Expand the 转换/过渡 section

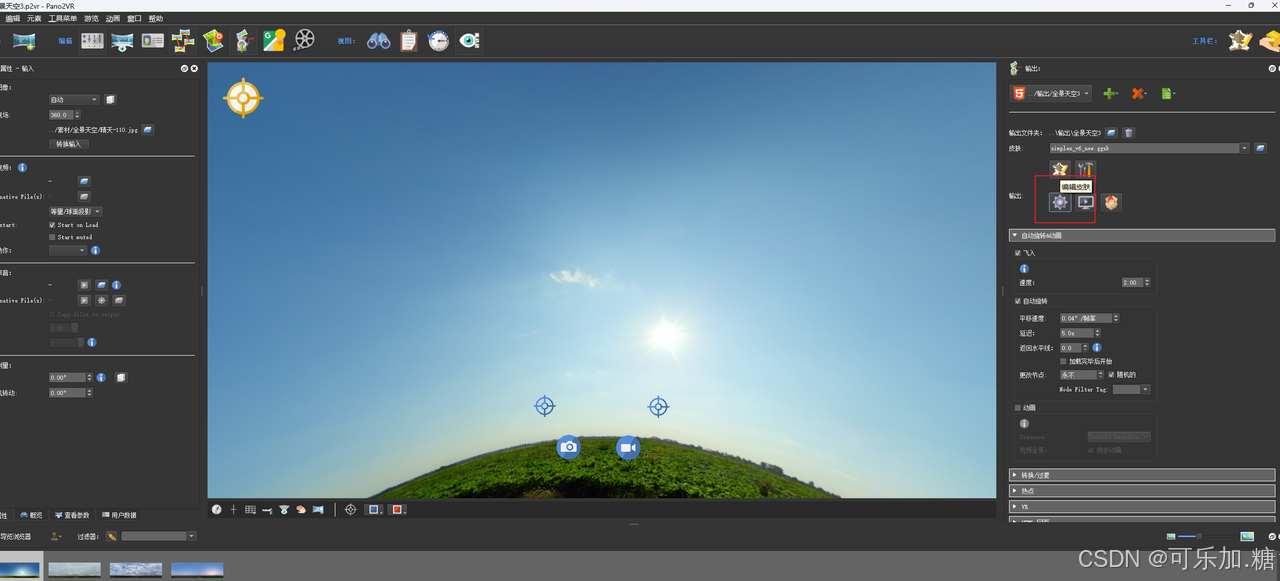click(1142, 475)
